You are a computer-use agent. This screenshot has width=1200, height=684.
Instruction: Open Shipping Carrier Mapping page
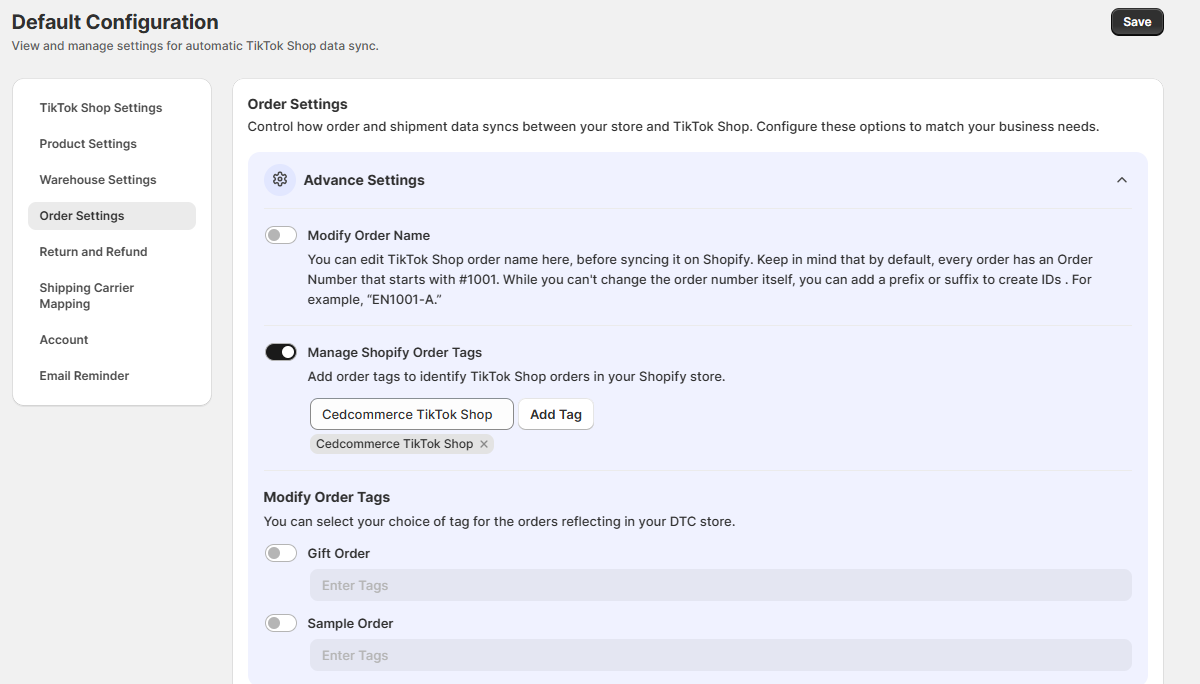point(87,296)
